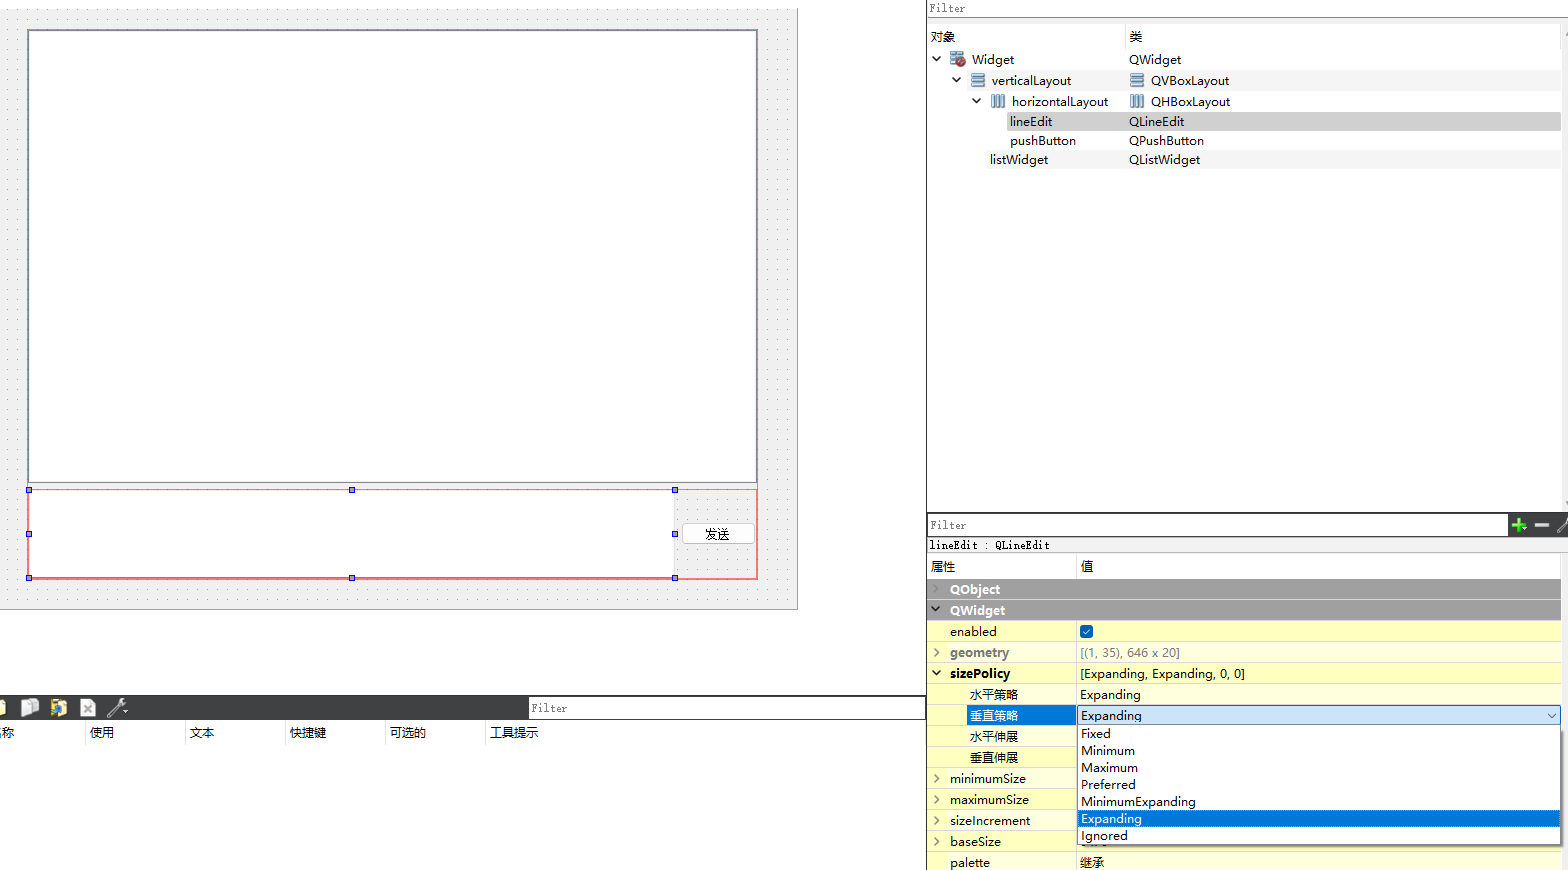Expand the minimumSize property
Viewport: 1568px width, 870px height.
937,778
